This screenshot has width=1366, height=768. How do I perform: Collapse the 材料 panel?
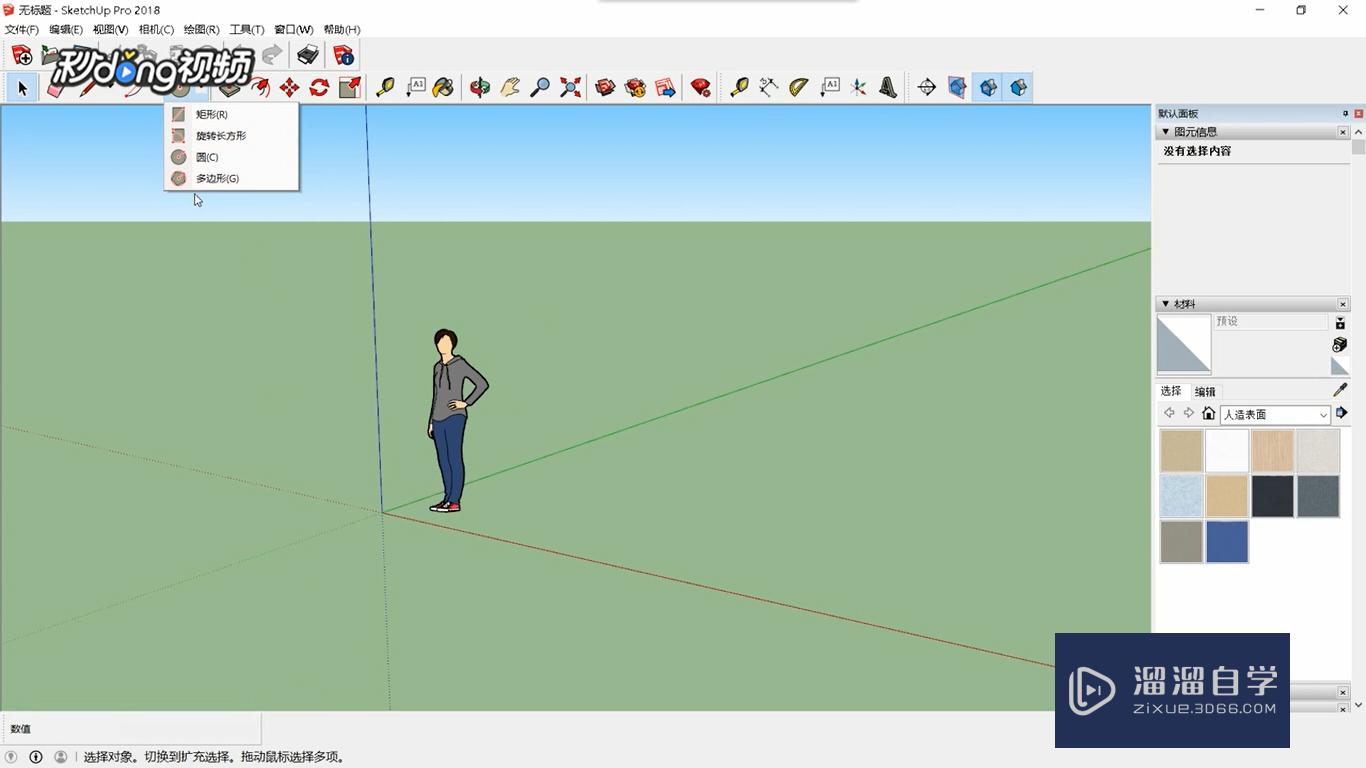point(1165,304)
